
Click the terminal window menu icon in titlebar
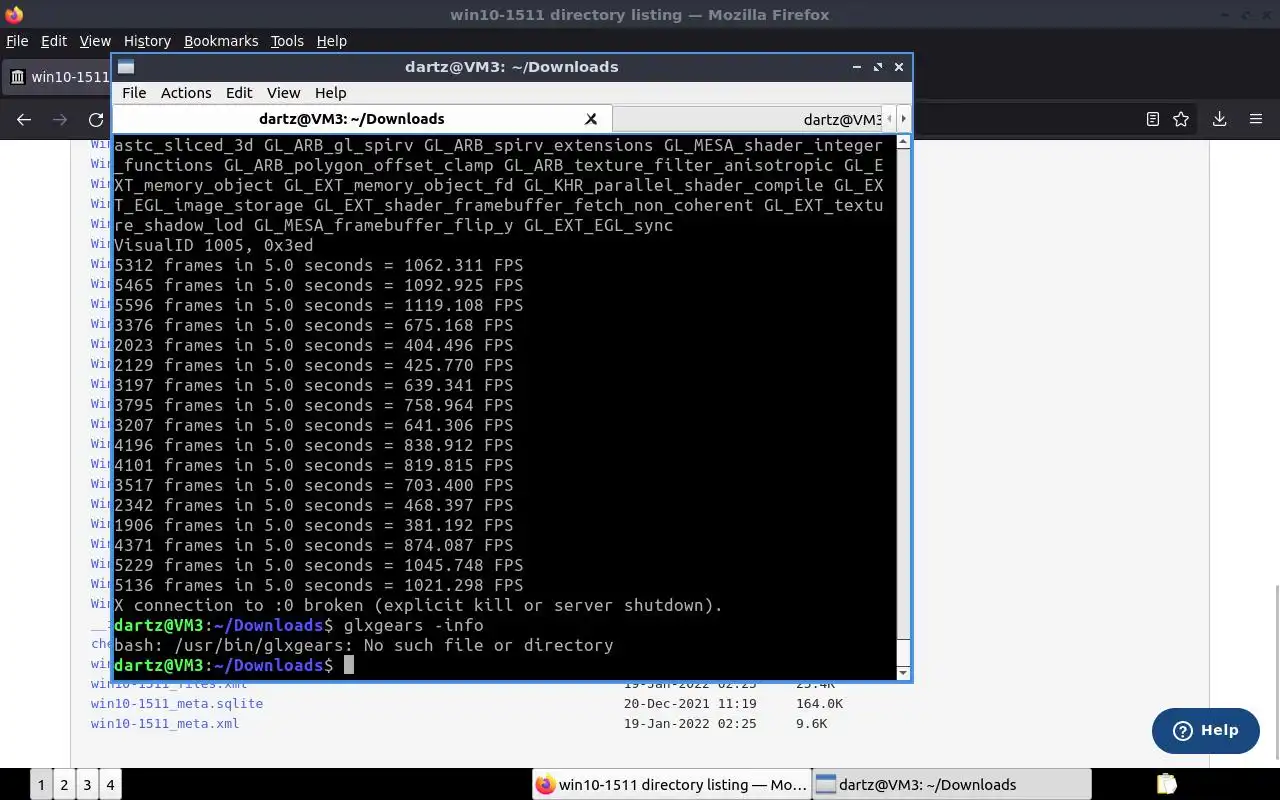(126, 67)
